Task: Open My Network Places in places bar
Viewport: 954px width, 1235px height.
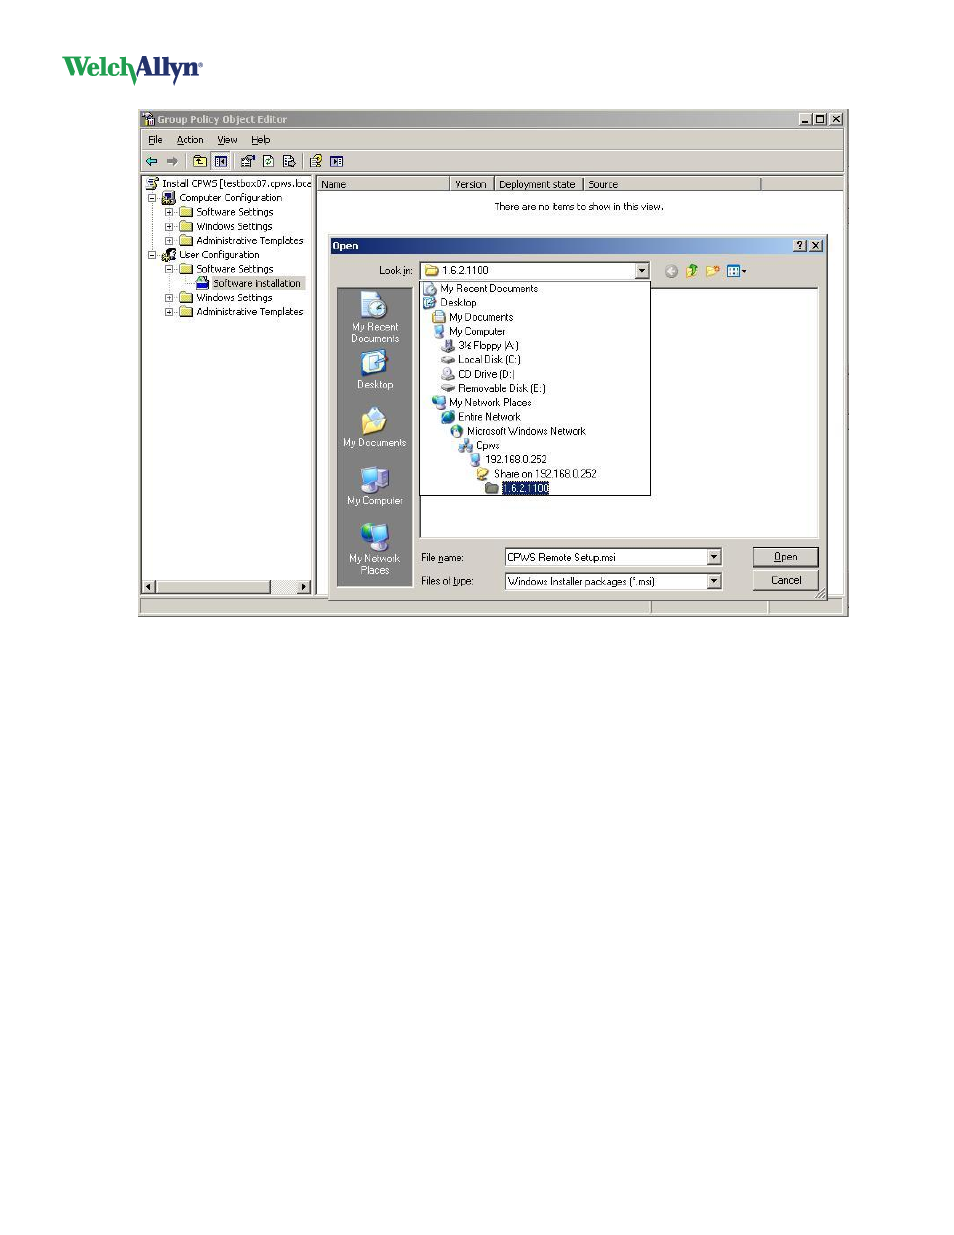Action: tap(375, 548)
